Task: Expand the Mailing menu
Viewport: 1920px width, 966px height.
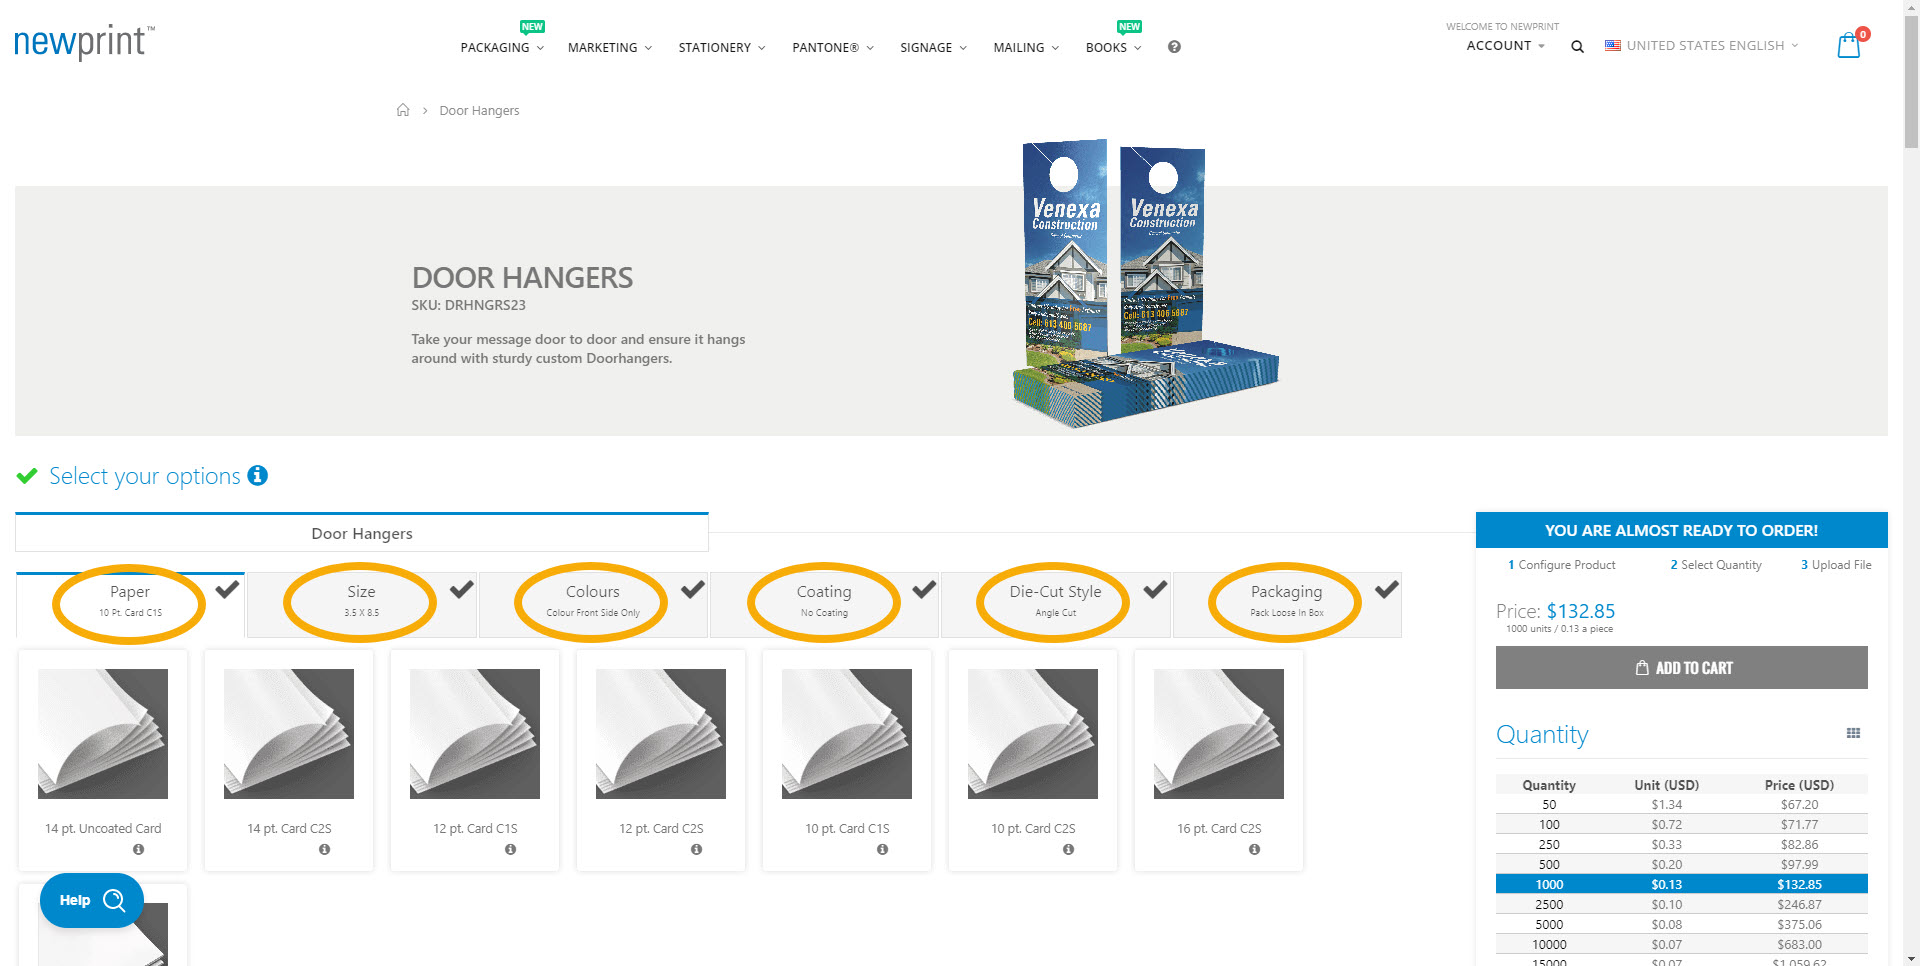Action: [x=1026, y=47]
